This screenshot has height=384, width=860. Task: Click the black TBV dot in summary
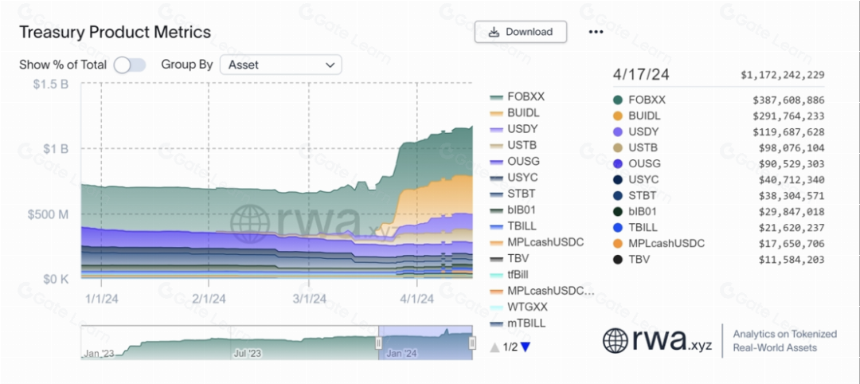pos(618,259)
